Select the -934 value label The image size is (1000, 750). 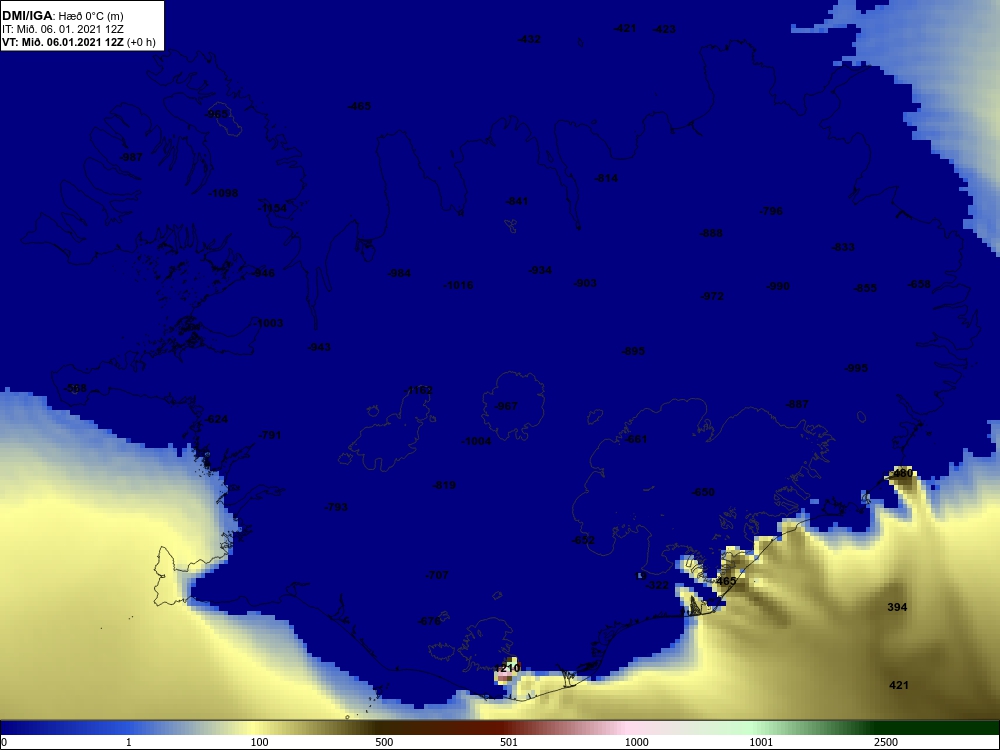point(540,270)
